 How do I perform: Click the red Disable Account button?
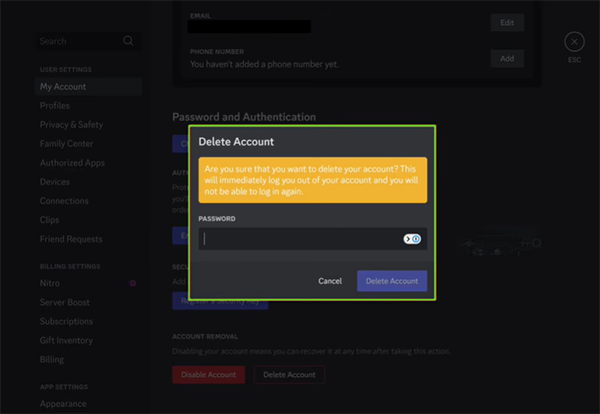click(209, 375)
